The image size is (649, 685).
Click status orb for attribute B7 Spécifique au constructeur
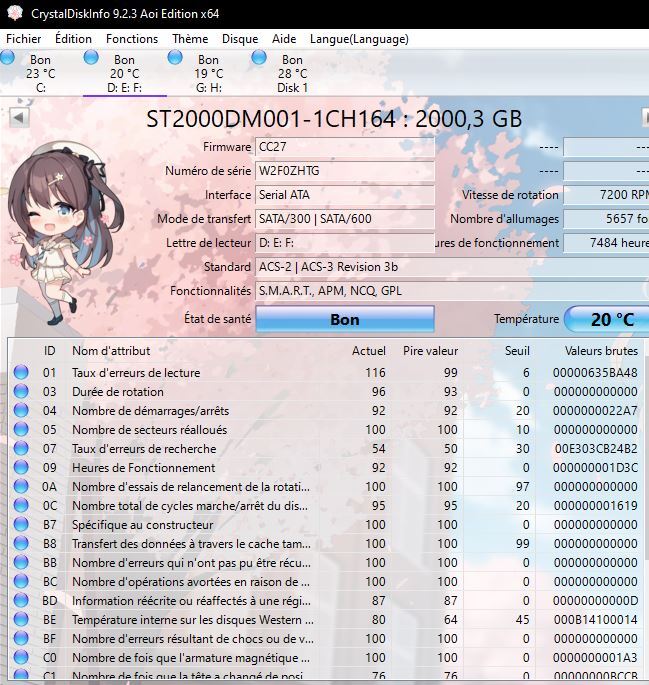pyautogui.click(x=21, y=524)
